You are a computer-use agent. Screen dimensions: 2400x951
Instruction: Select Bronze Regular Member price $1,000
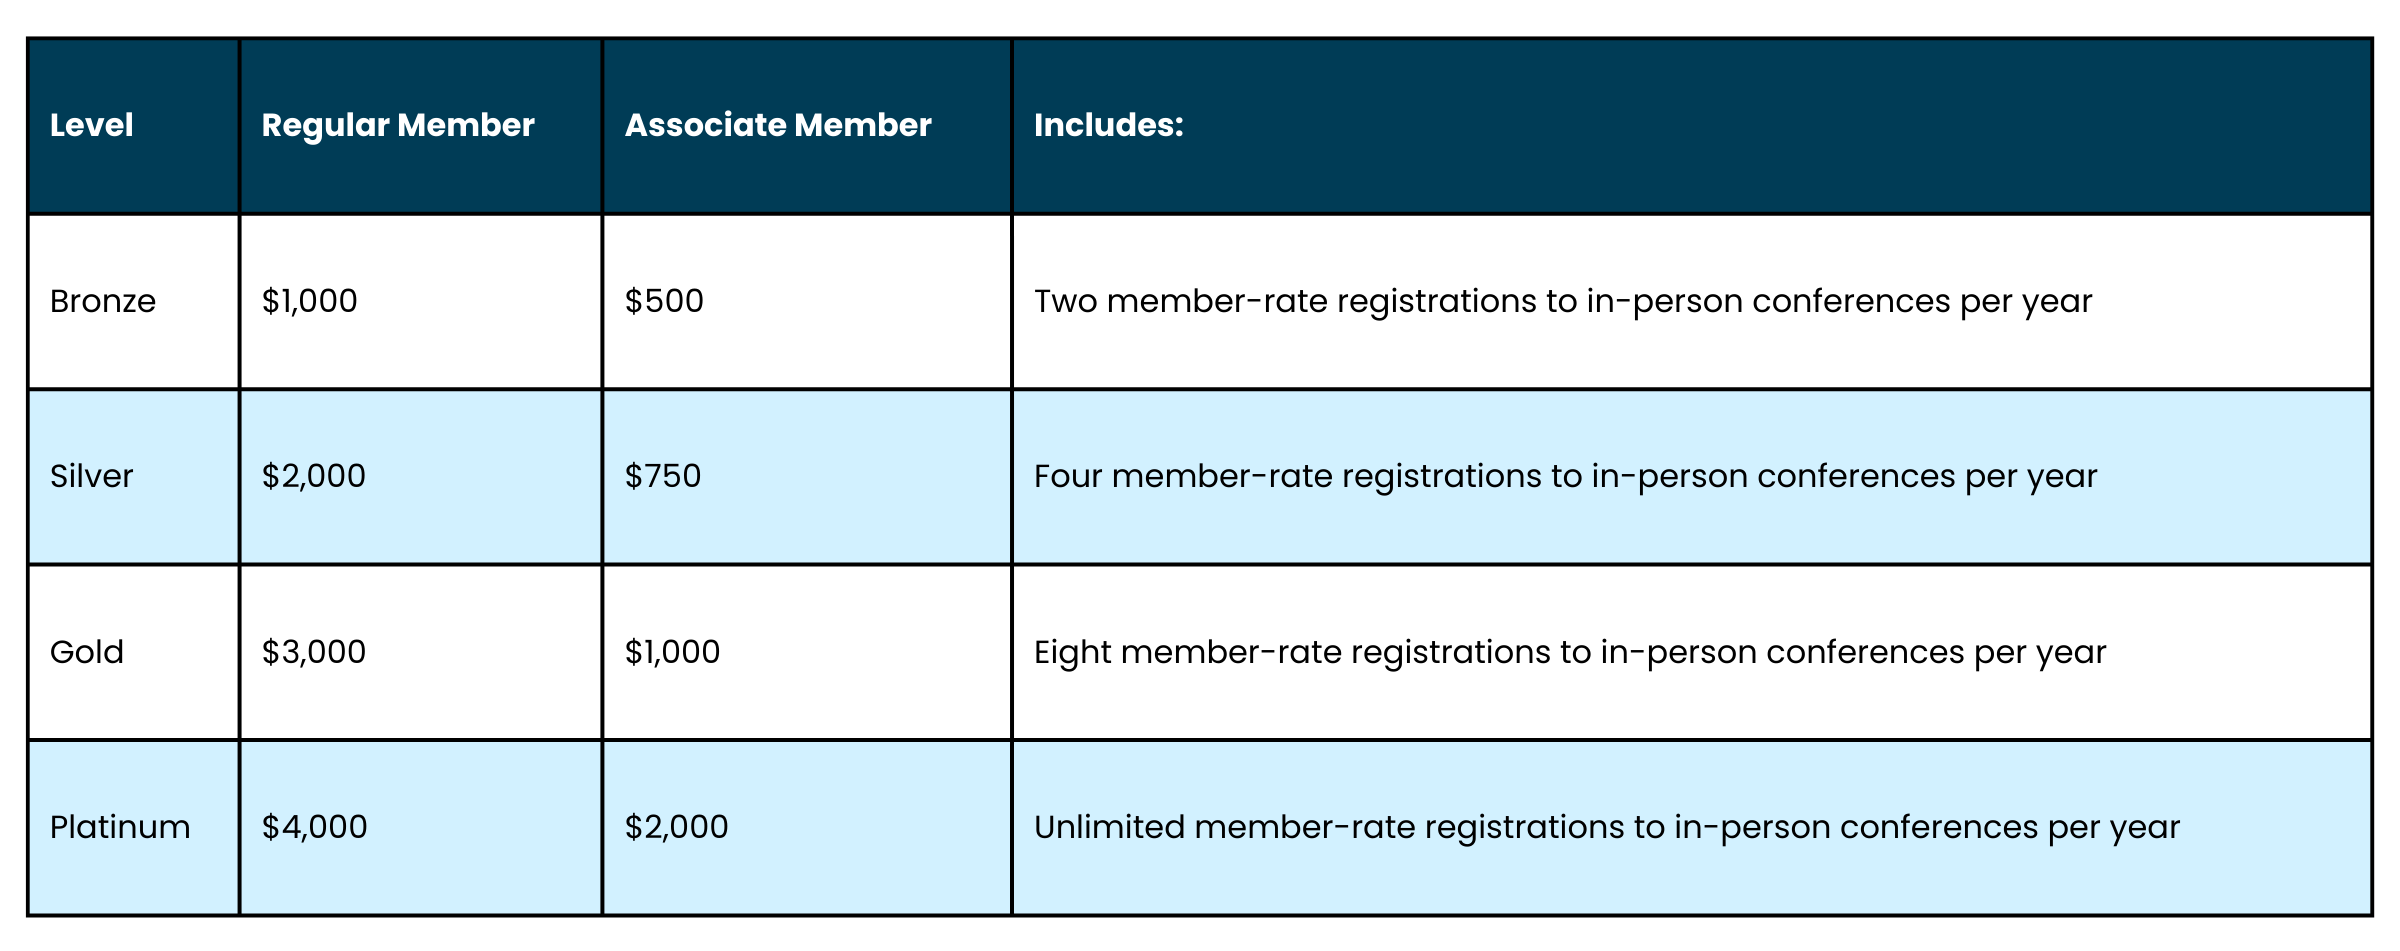(310, 301)
